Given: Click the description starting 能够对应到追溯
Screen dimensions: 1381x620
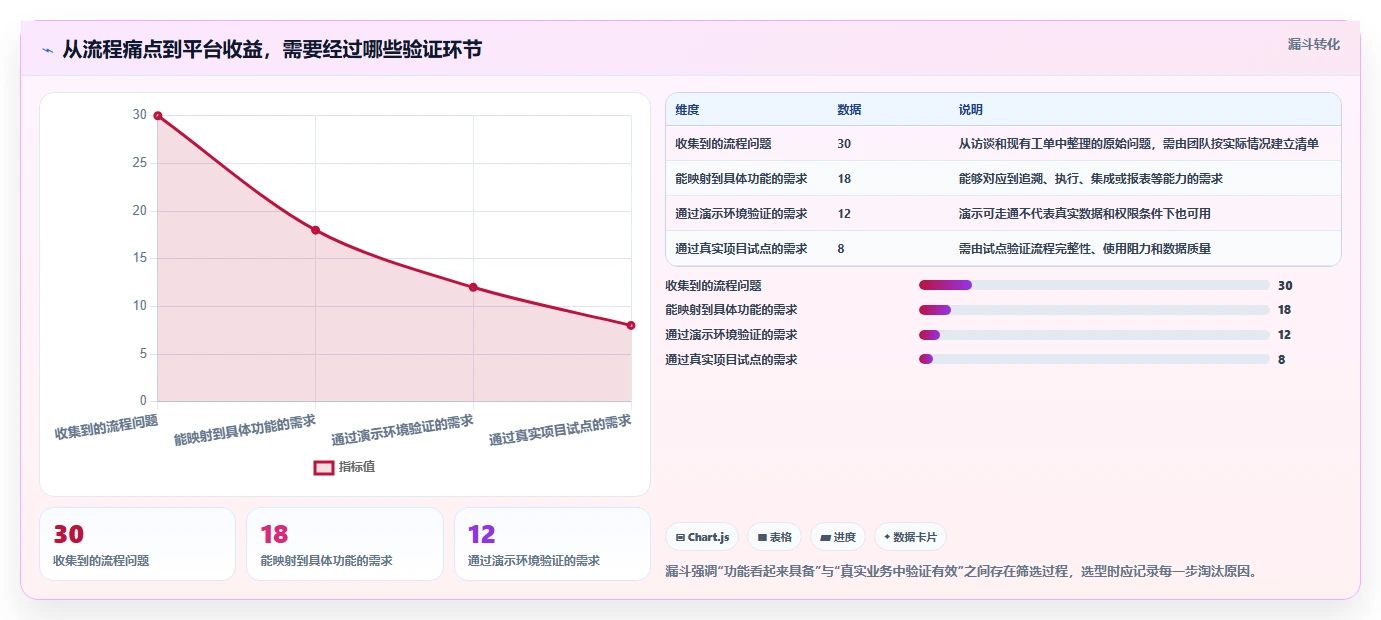Looking at the screenshot, I should pyautogui.click(x=1091, y=179).
